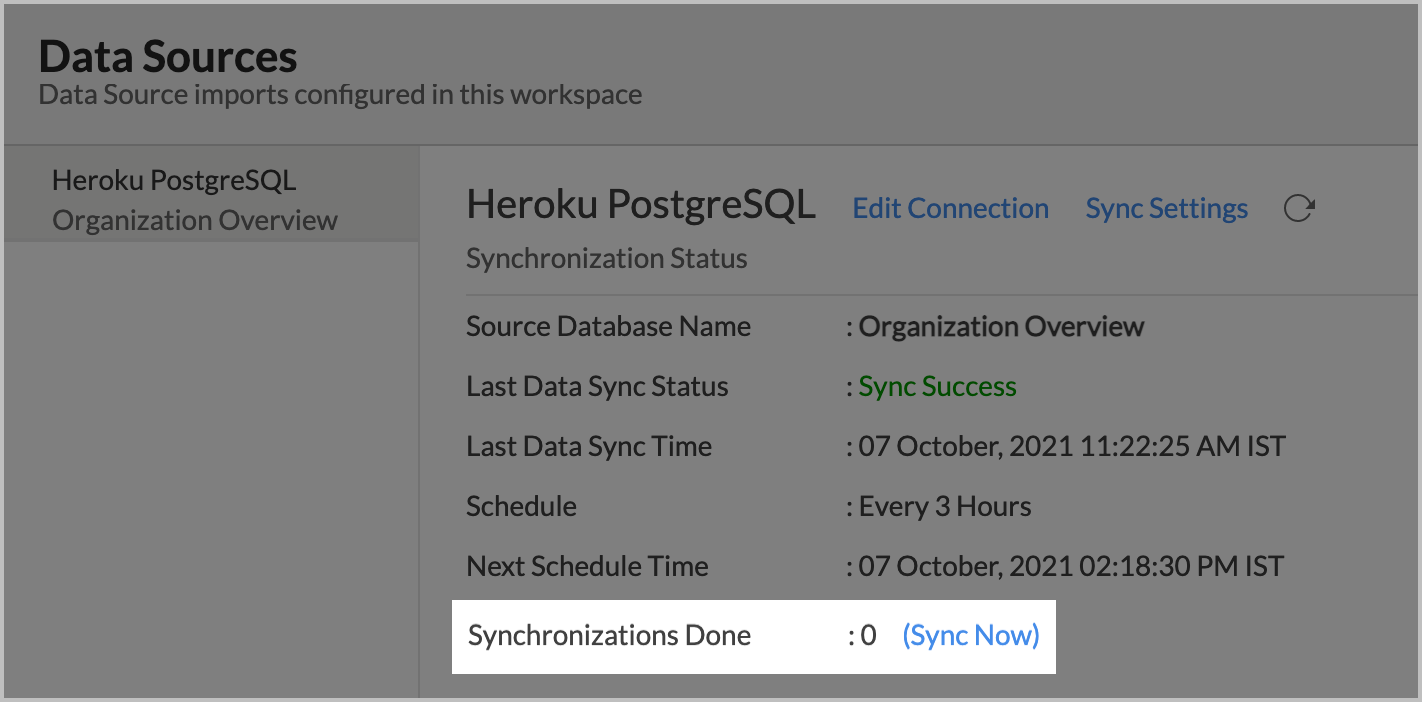Open the Edit Connection link

(x=950, y=208)
